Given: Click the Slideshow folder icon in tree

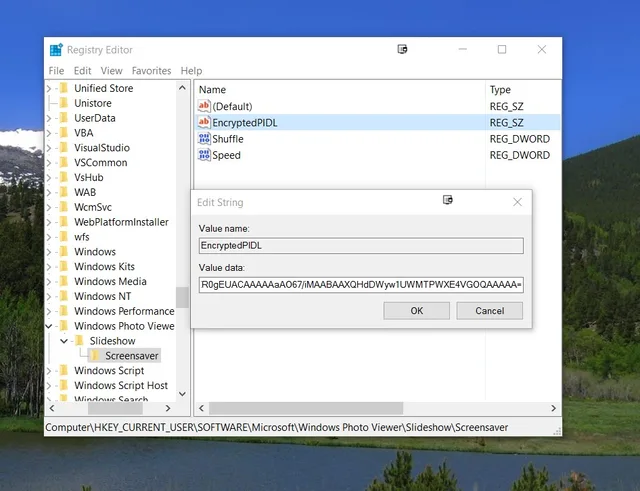Looking at the screenshot, I should tap(79, 340).
